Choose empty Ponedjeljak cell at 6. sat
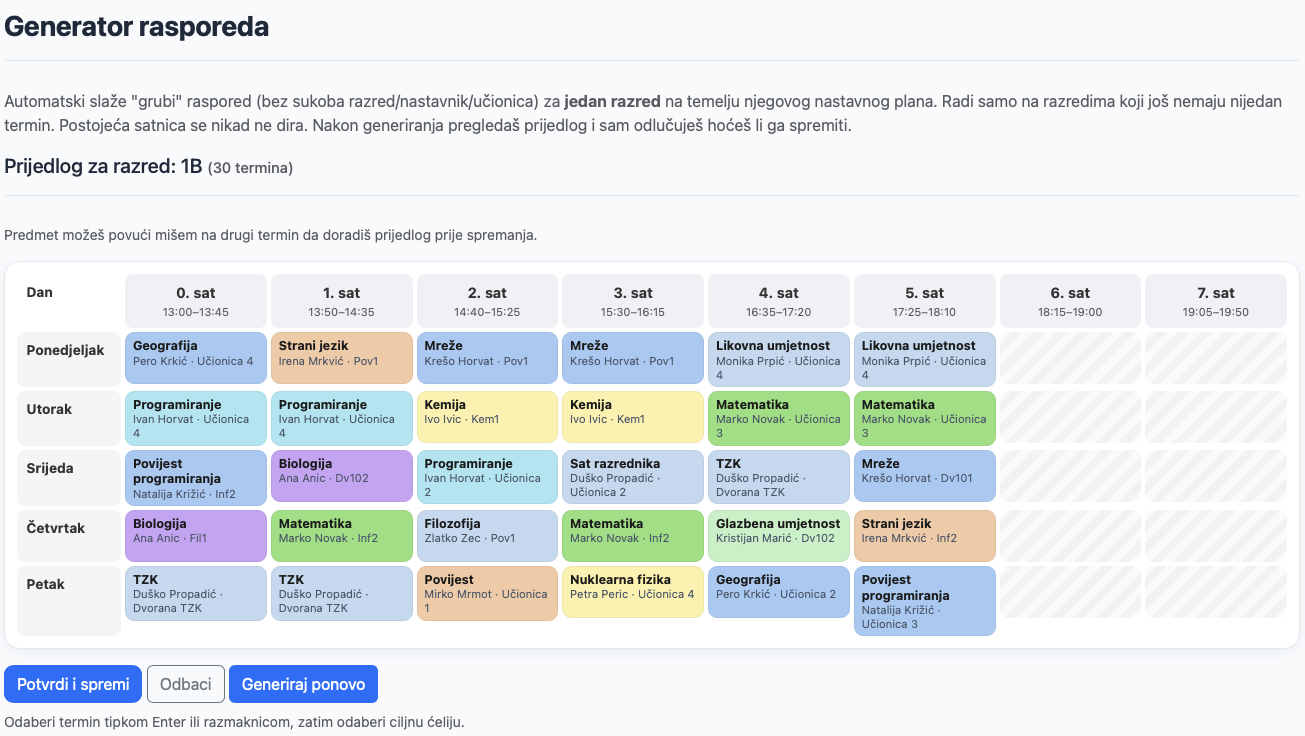 pyautogui.click(x=1071, y=358)
